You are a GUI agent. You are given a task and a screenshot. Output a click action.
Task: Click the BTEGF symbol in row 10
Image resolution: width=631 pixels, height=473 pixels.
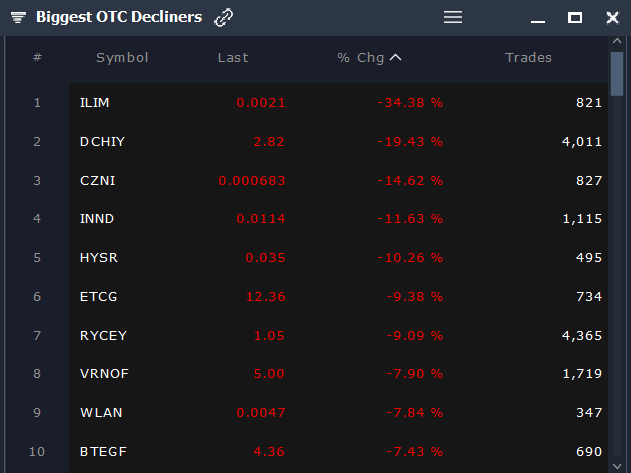pos(103,452)
